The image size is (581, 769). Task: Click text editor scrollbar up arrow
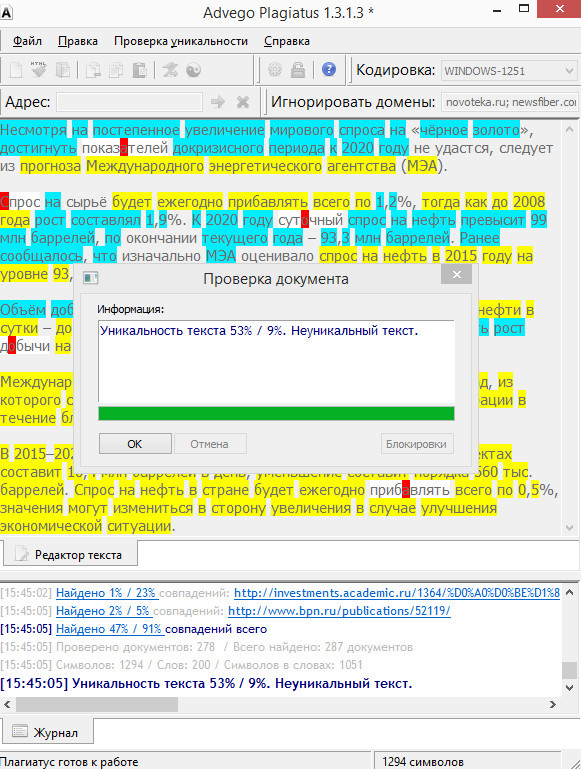coord(569,130)
